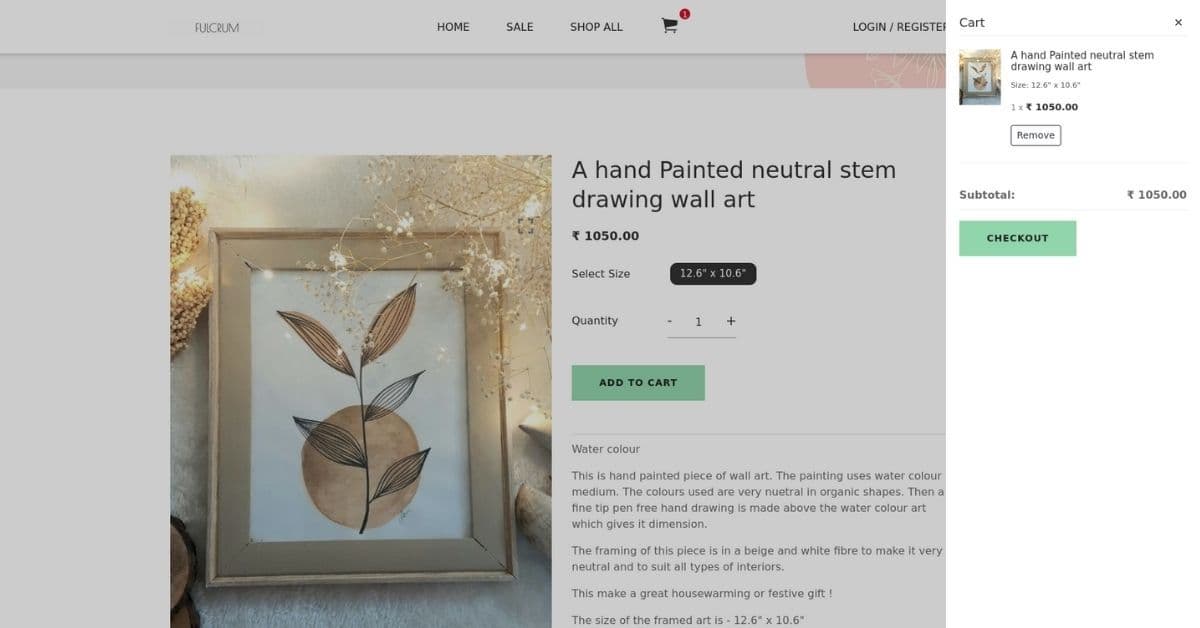Select the 12.6" x 10.6" size option

point(713,274)
